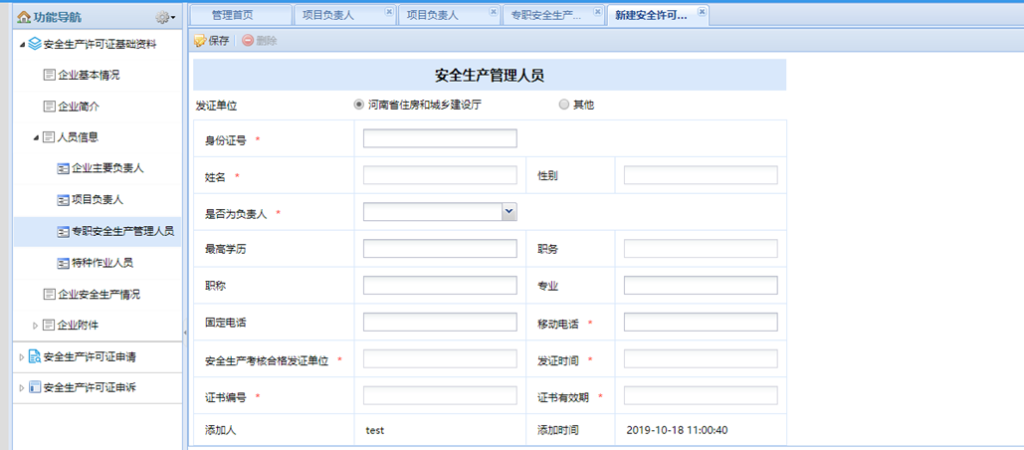Click the home icon beside 功能导航
This screenshot has width=1024, height=450.
(x=24, y=16)
